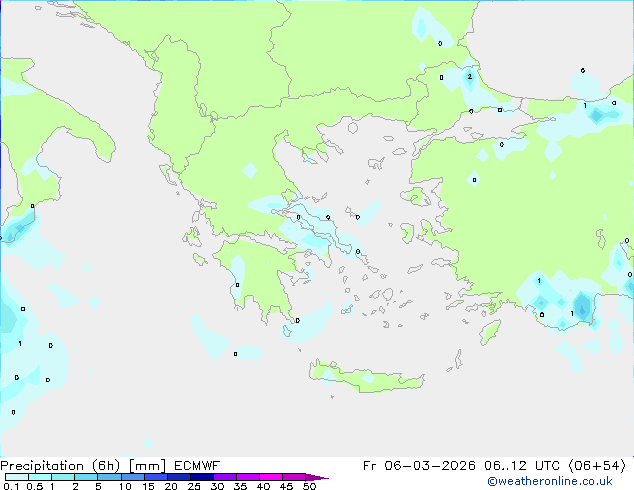Click the '0.1' label on the legend scale

[11, 486]
